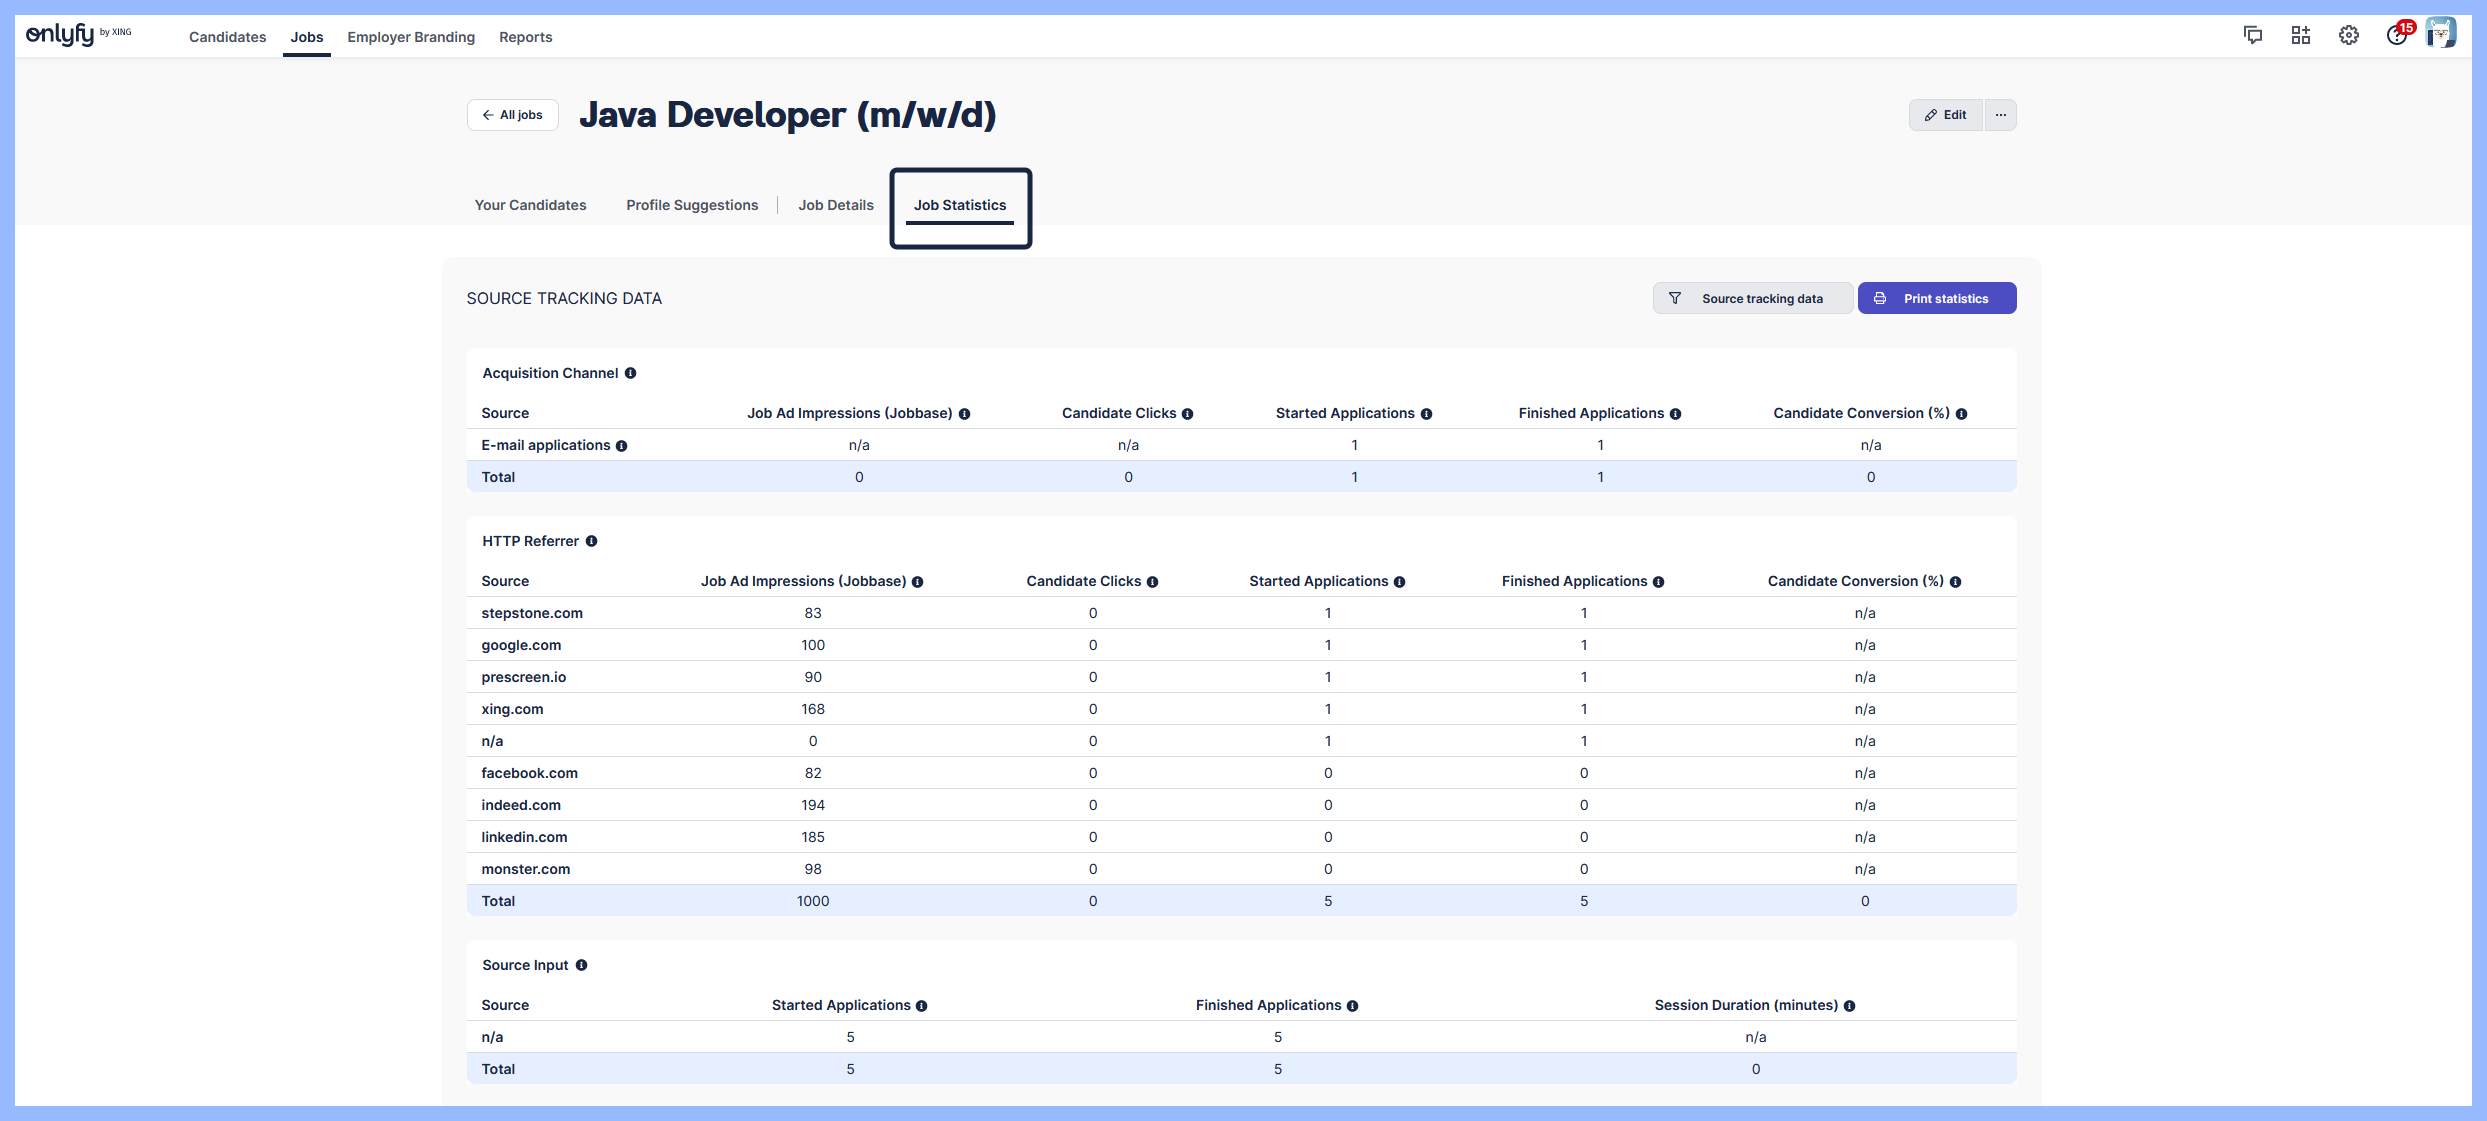Go back via All jobs button
This screenshot has height=1121, width=2487.
512,115
